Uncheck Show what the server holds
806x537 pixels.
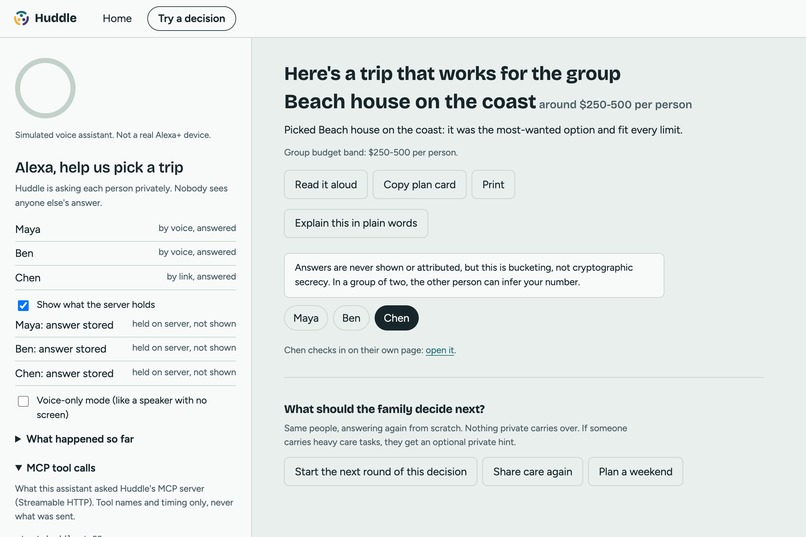[x=23, y=305]
